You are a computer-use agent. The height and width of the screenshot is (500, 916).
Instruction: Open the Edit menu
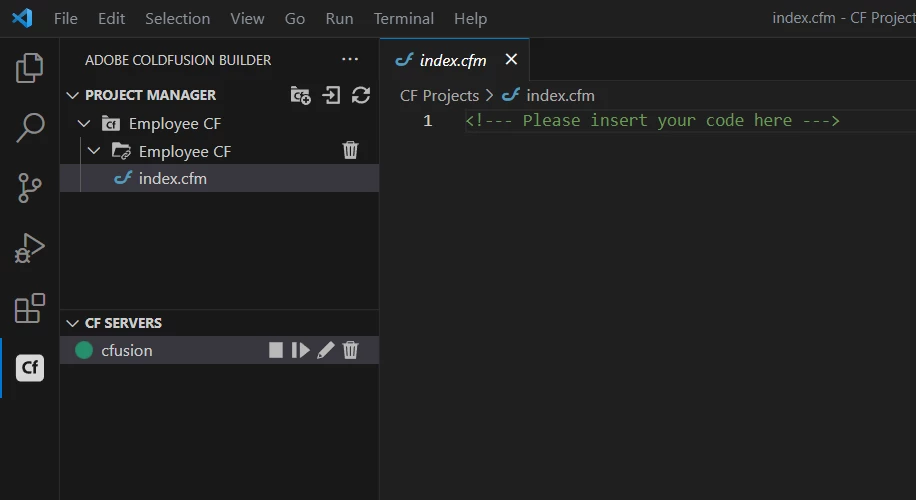click(112, 19)
